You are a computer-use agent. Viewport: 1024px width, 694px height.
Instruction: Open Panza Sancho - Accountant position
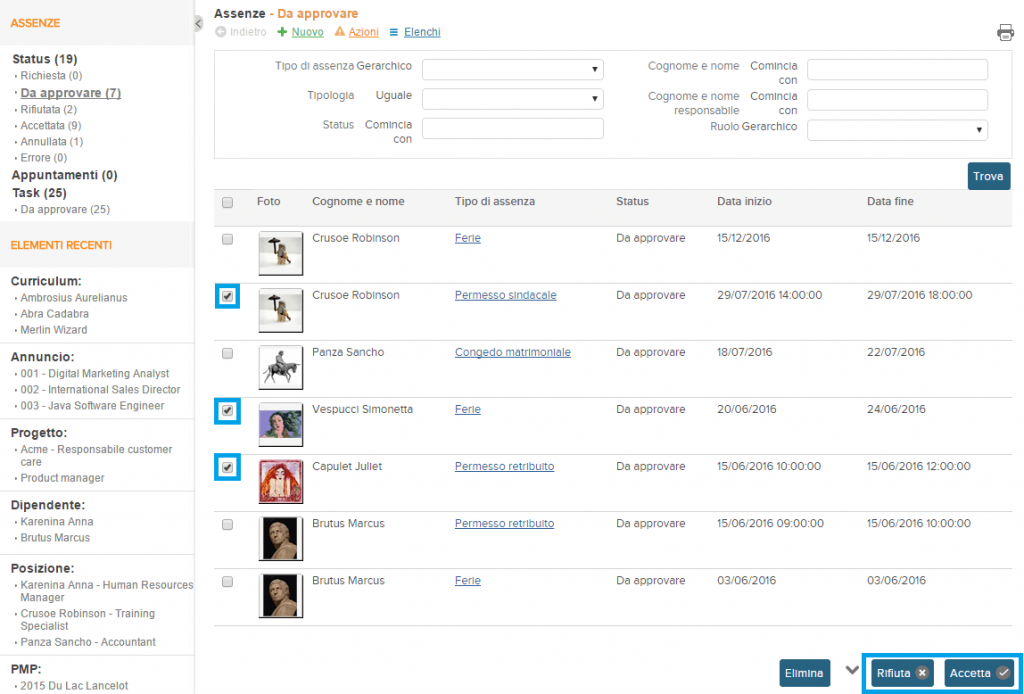(x=88, y=642)
